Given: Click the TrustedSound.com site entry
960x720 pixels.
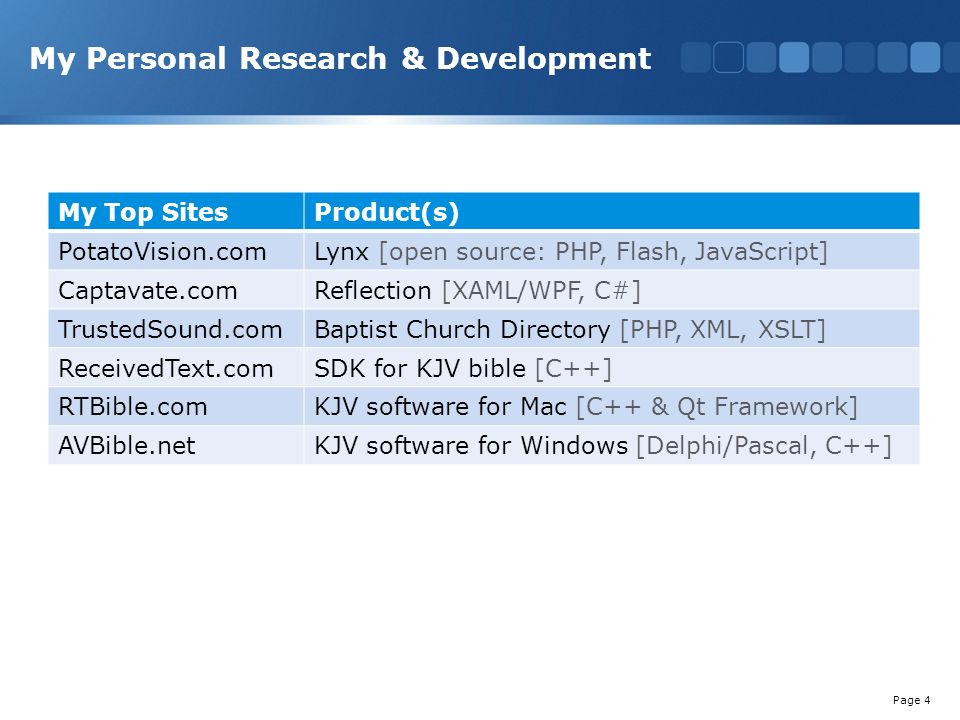Looking at the screenshot, I should point(176,329).
